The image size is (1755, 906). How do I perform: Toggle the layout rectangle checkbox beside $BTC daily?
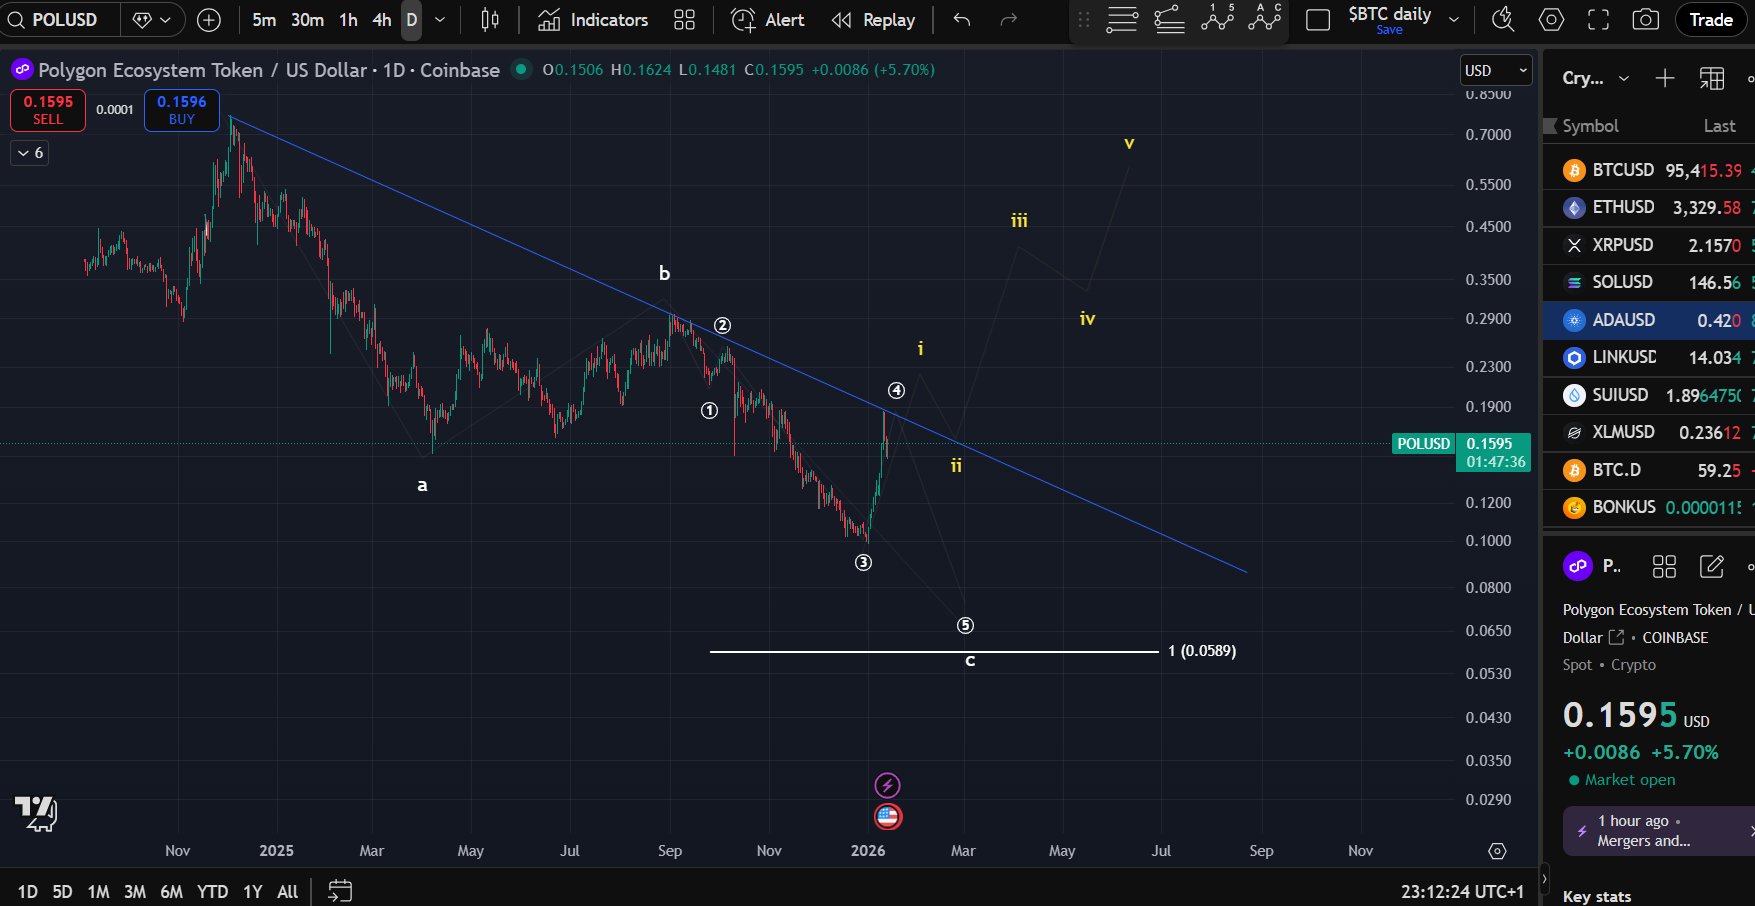(1318, 20)
